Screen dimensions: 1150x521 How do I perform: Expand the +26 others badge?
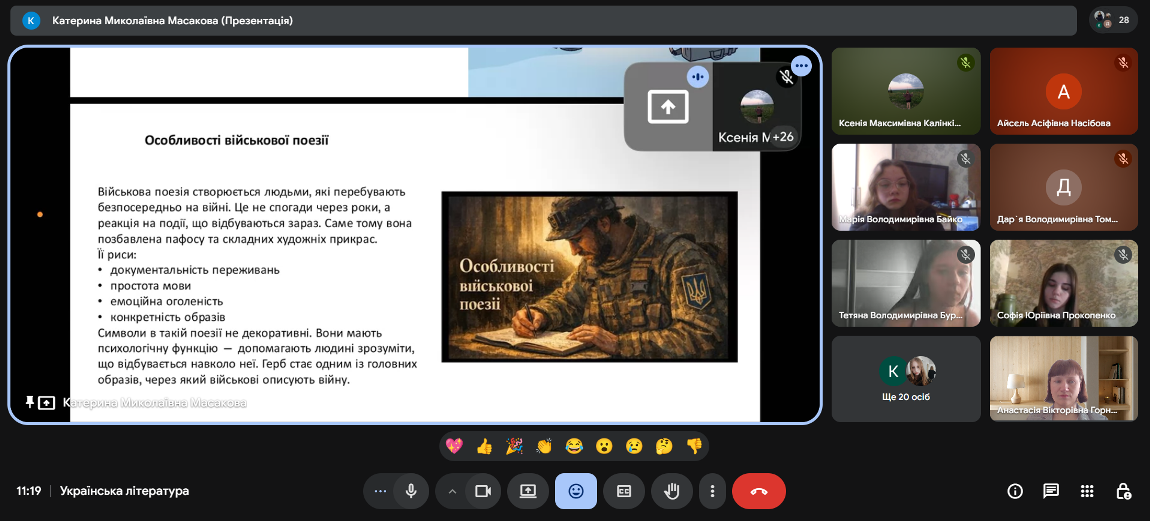(783, 136)
